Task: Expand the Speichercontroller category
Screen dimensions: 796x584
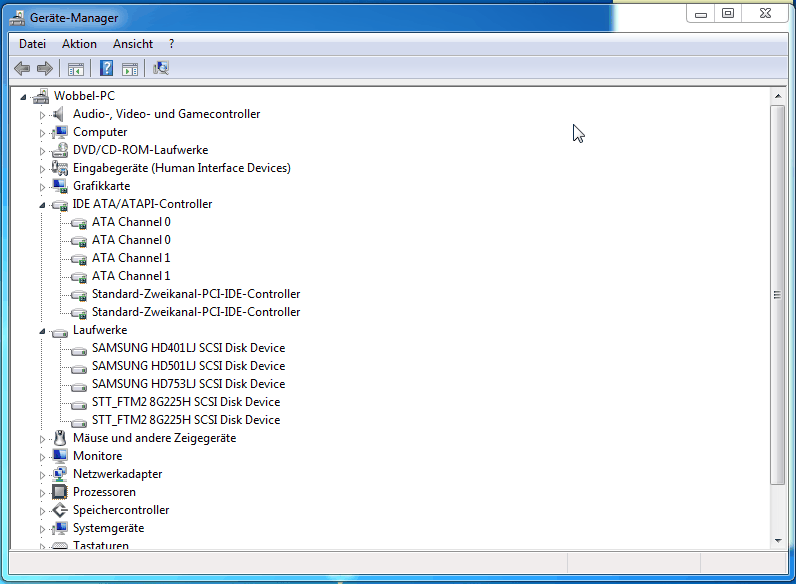Action: pos(42,511)
